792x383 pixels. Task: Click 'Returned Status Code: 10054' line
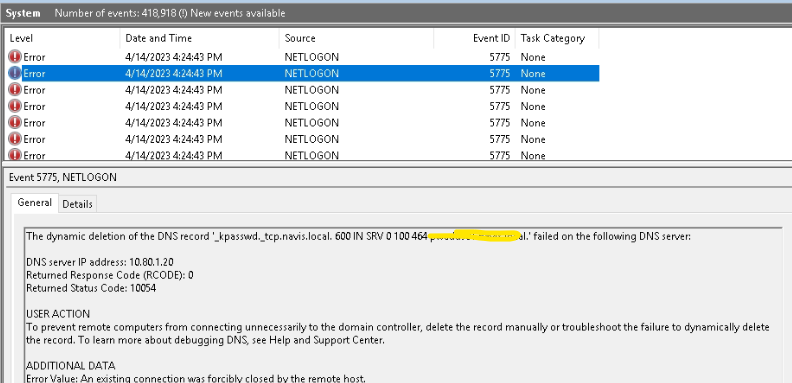[91, 289]
